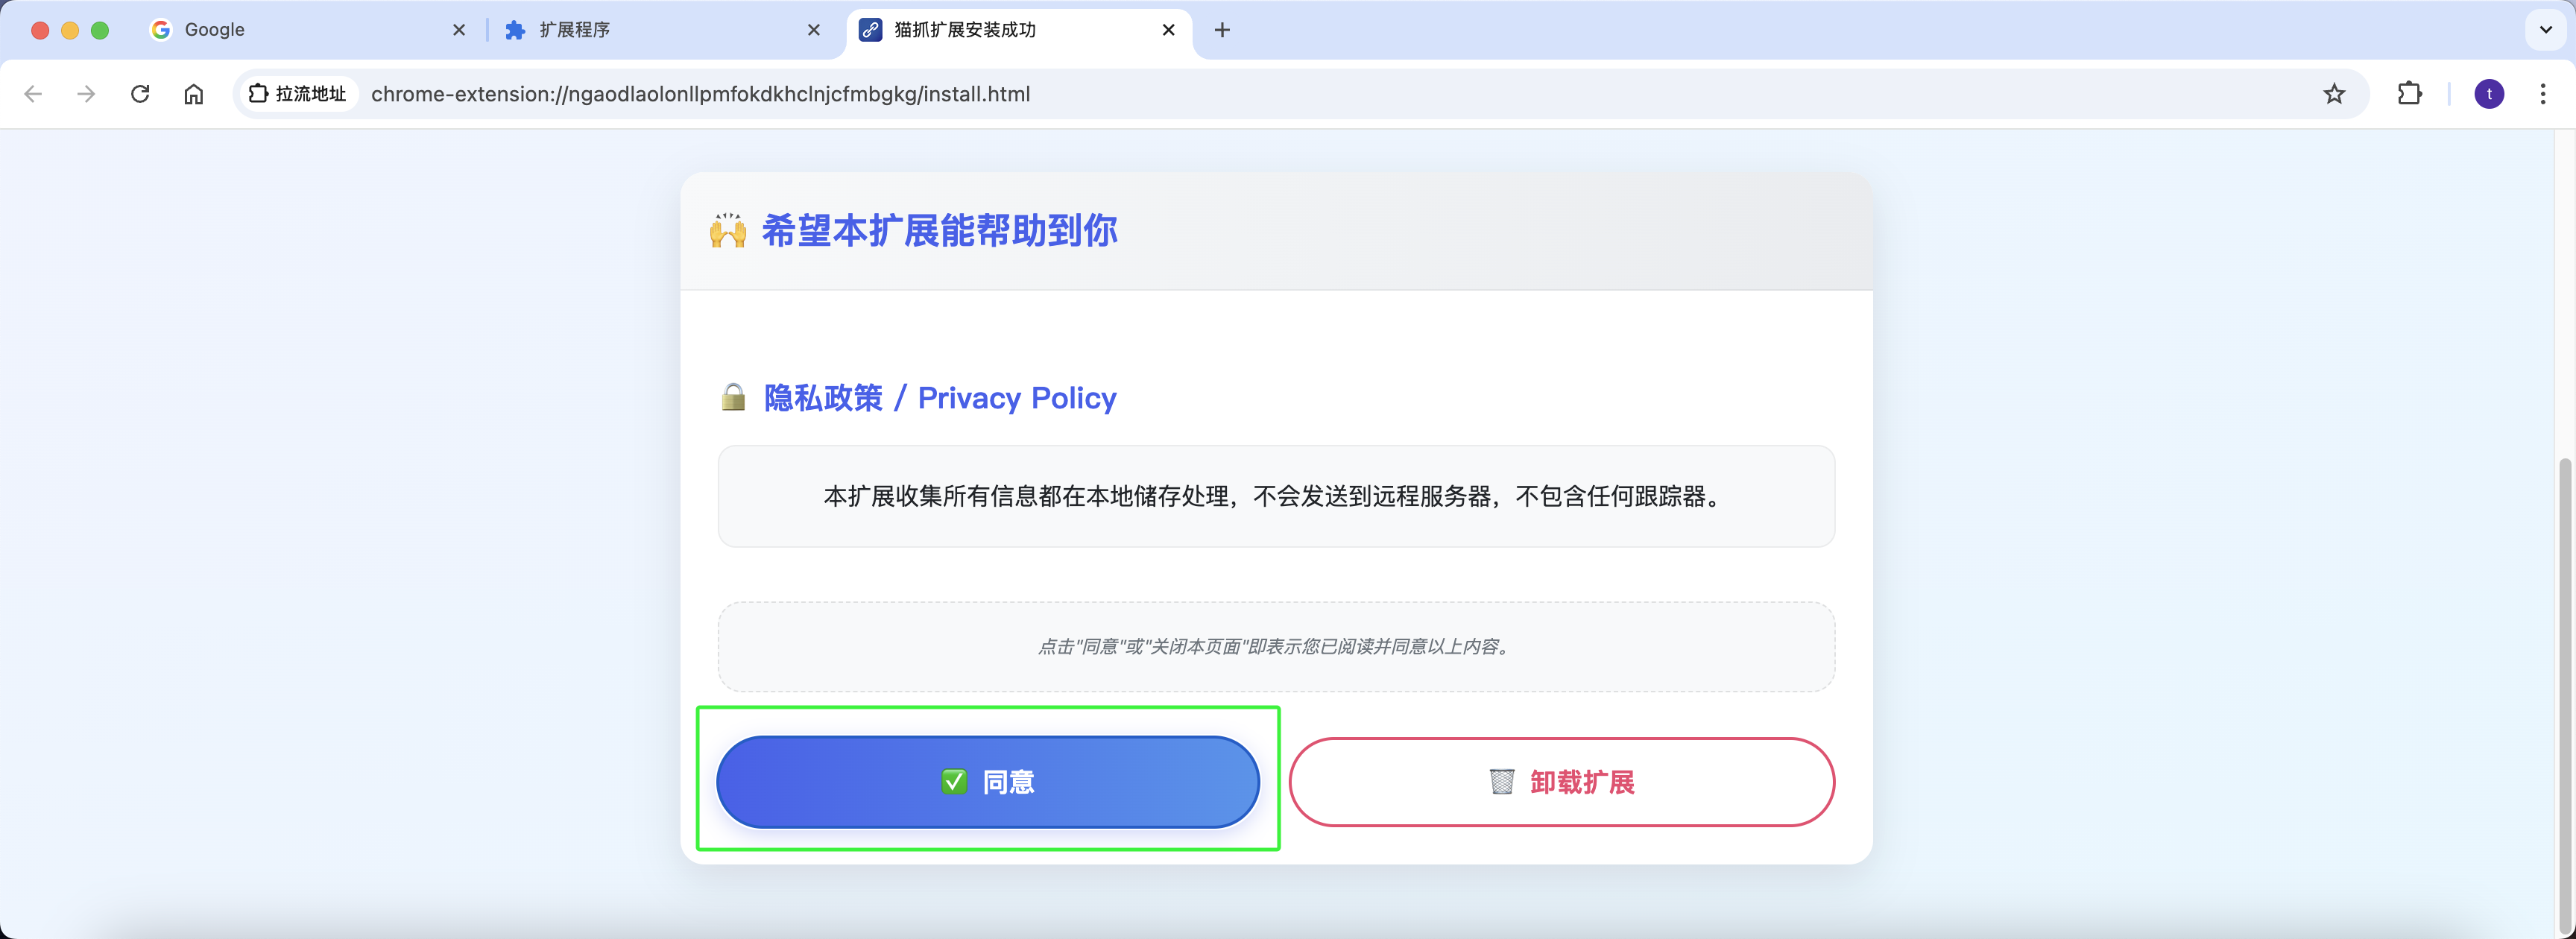2576x939 pixels.
Task: Open the Extensions puzzle menu
Action: [2410, 94]
